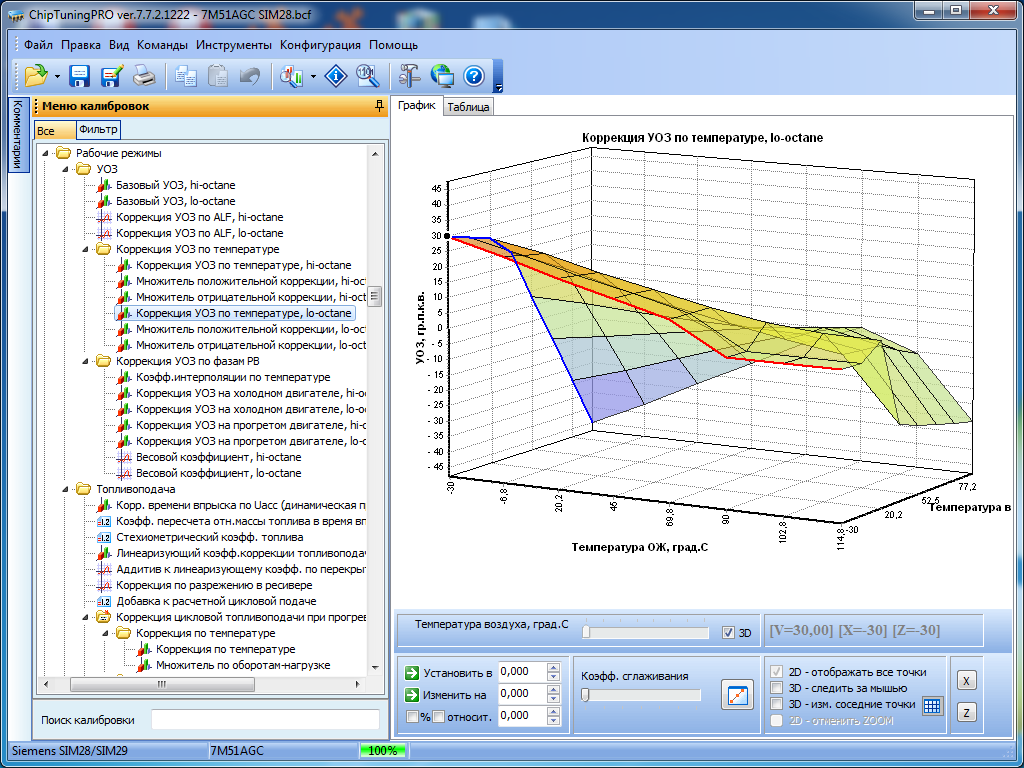Click the smoothing line graph button
This screenshot has width=1024, height=768.
click(x=737, y=694)
